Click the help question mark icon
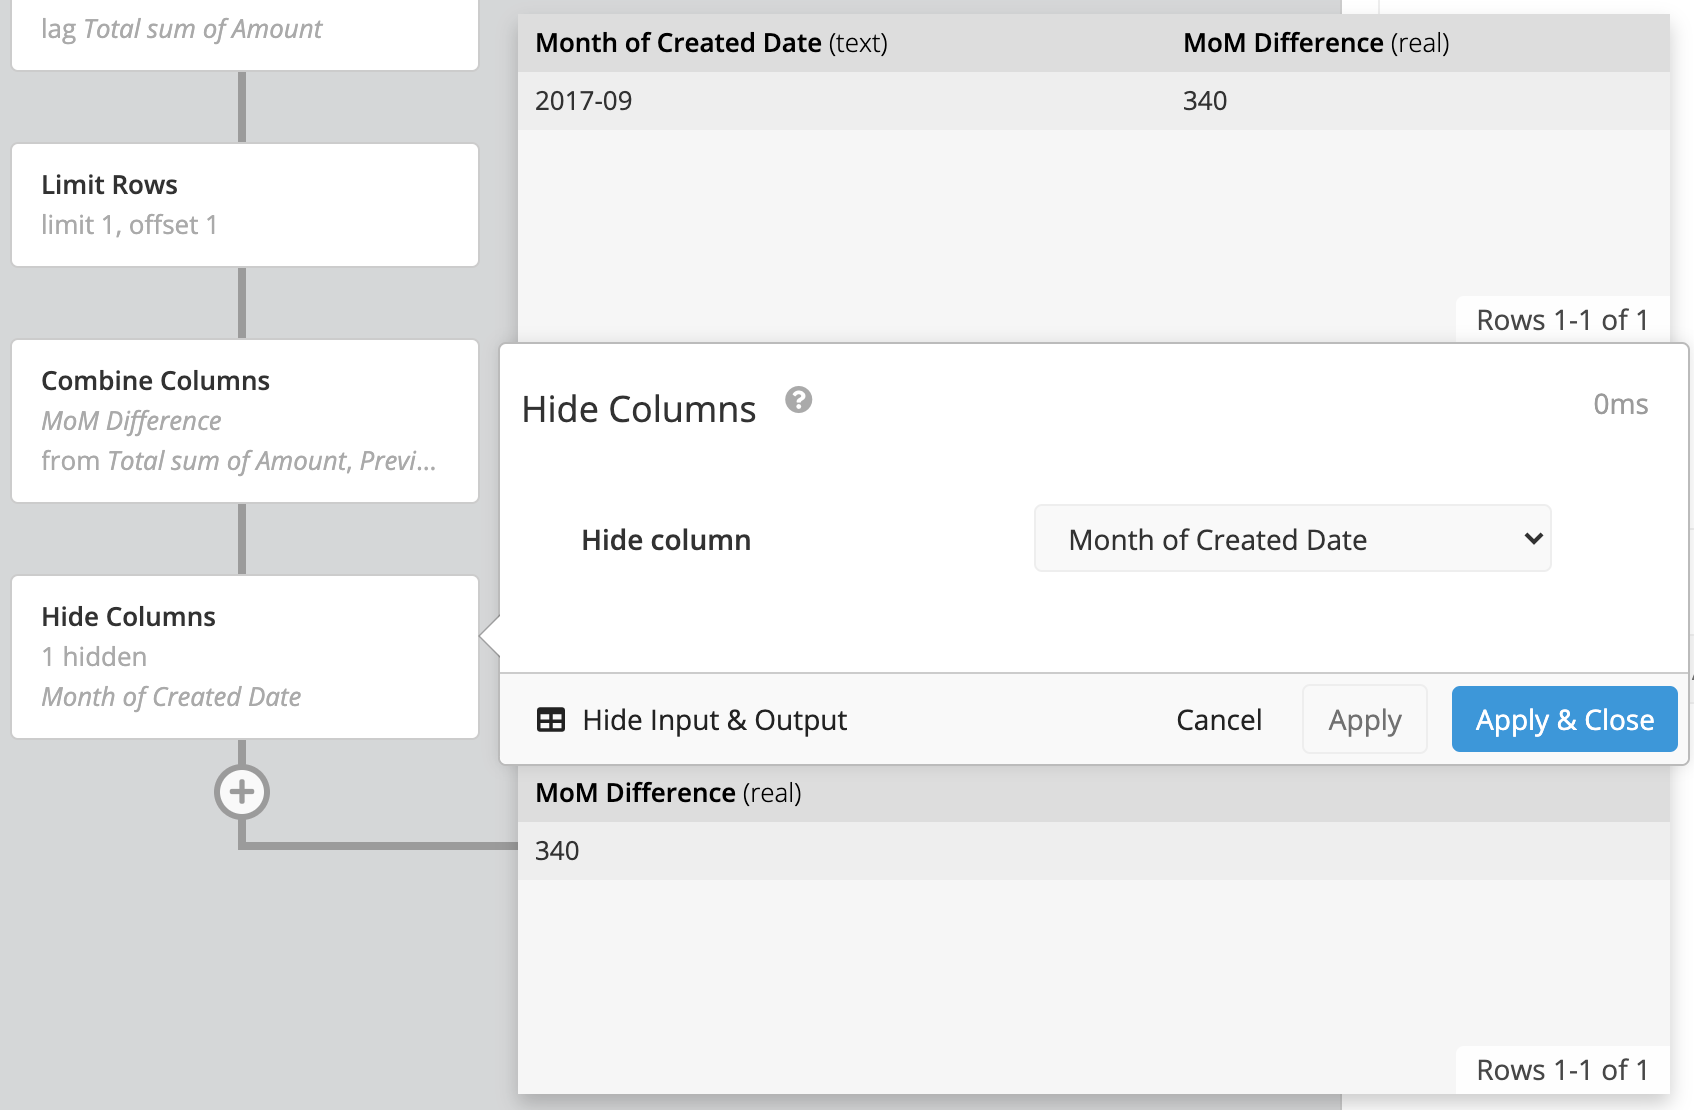 coord(798,400)
